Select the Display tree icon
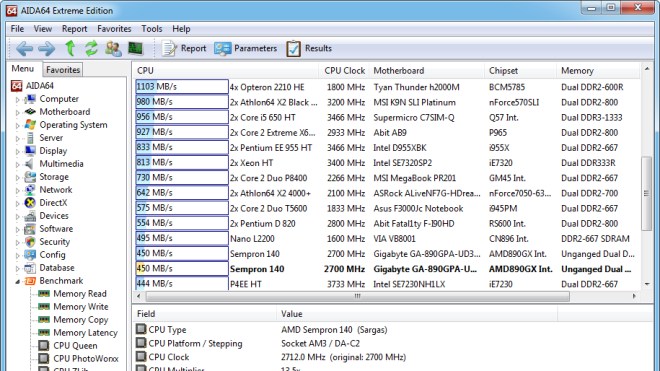The height and width of the screenshot is (371, 660). click(x=30, y=151)
